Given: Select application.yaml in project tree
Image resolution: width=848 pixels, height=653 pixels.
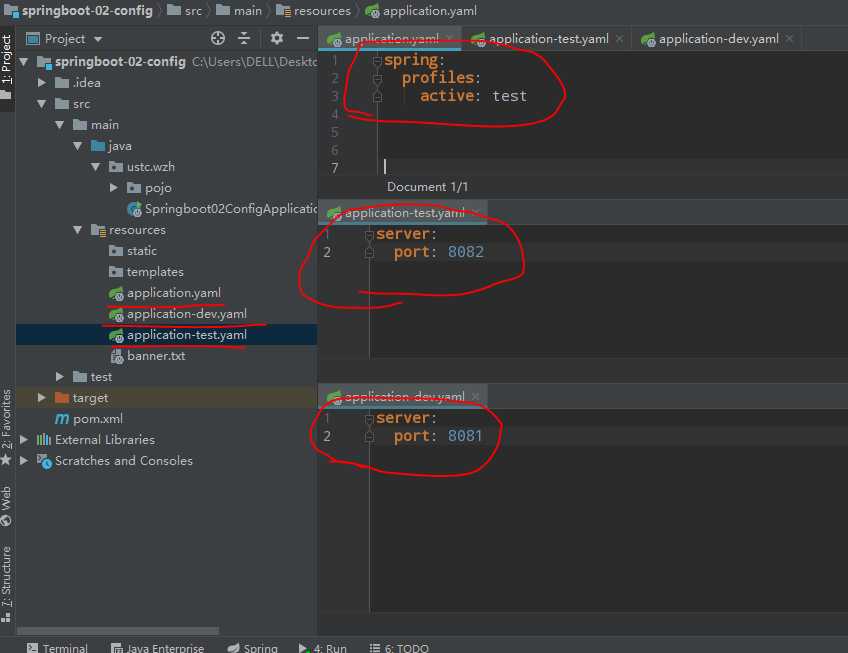Looking at the screenshot, I should coord(174,293).
